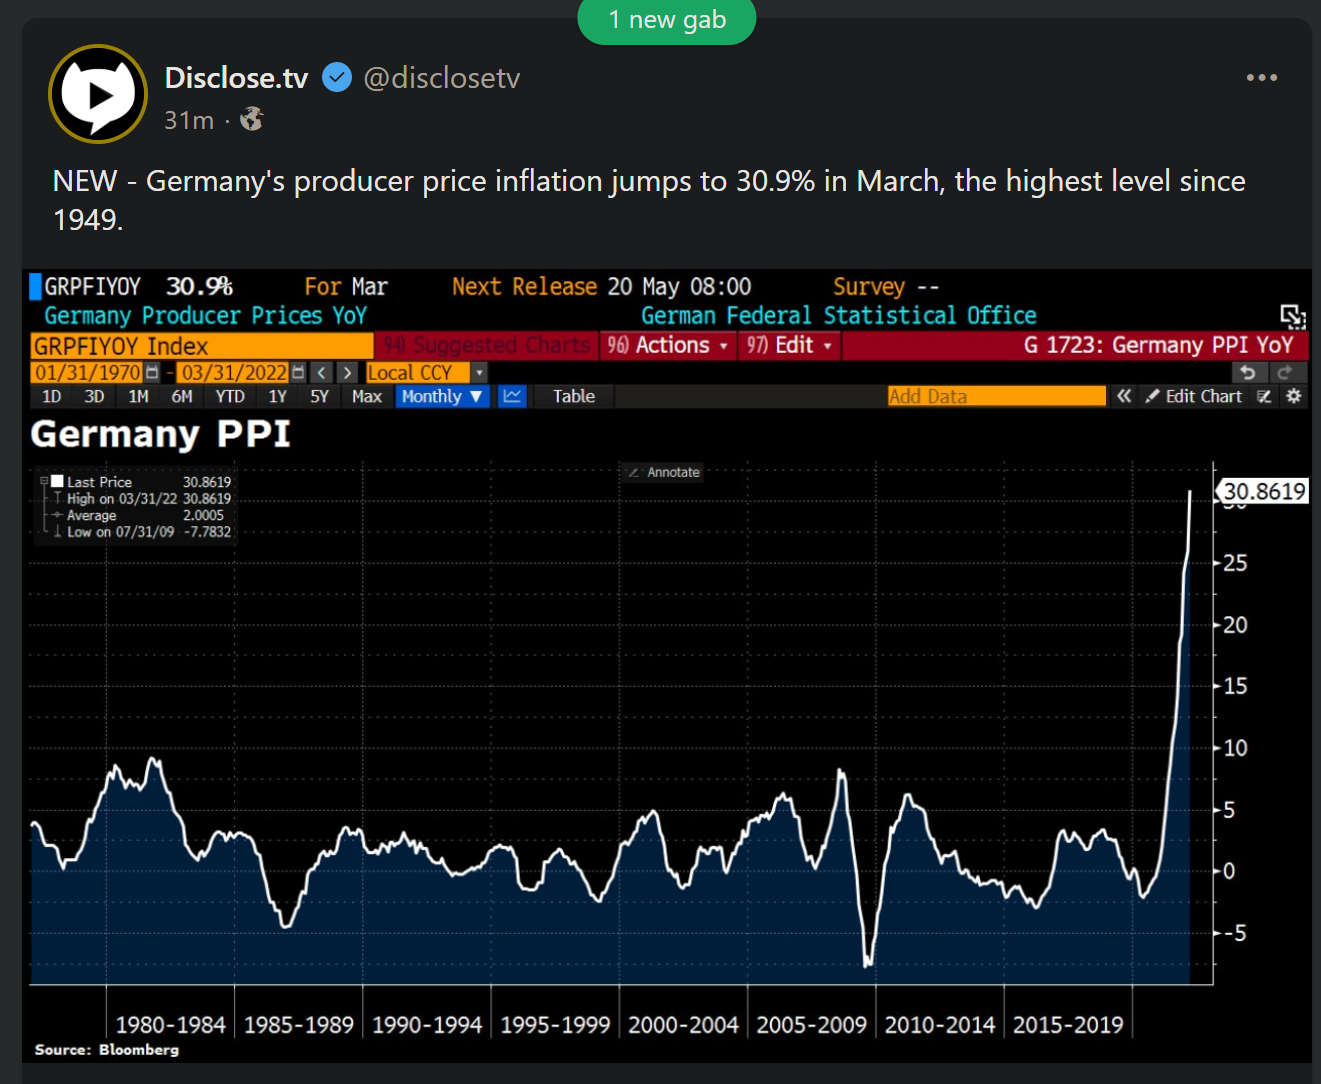Open the Disclose.tv profile avatar
Viewport: 1321px width, 1084px height.
coord(98,94)
